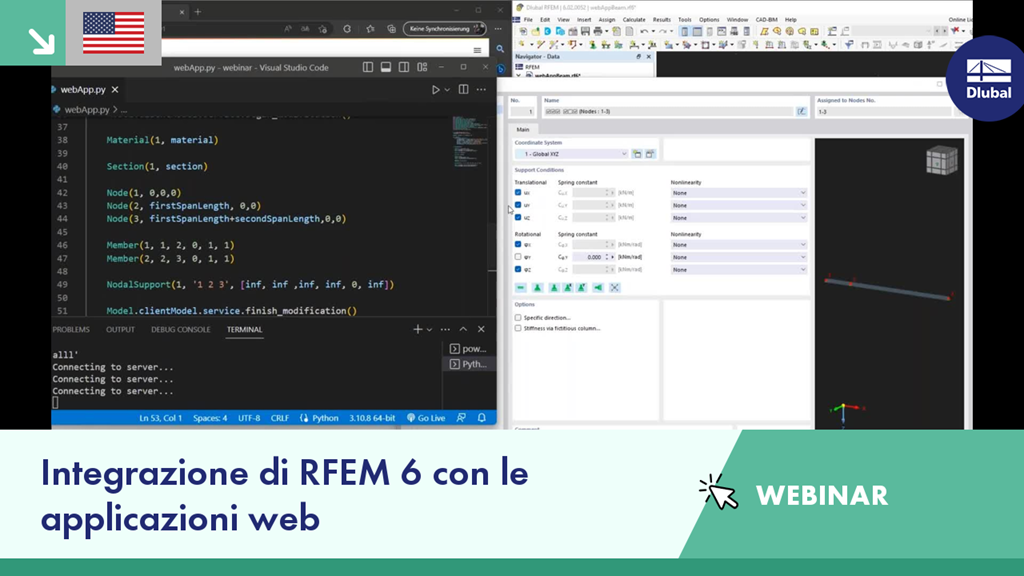Toggle VS Code primary side bar layout icon
The height and width of the screenshot is (576, 1024).
click(x=368, y=67)
